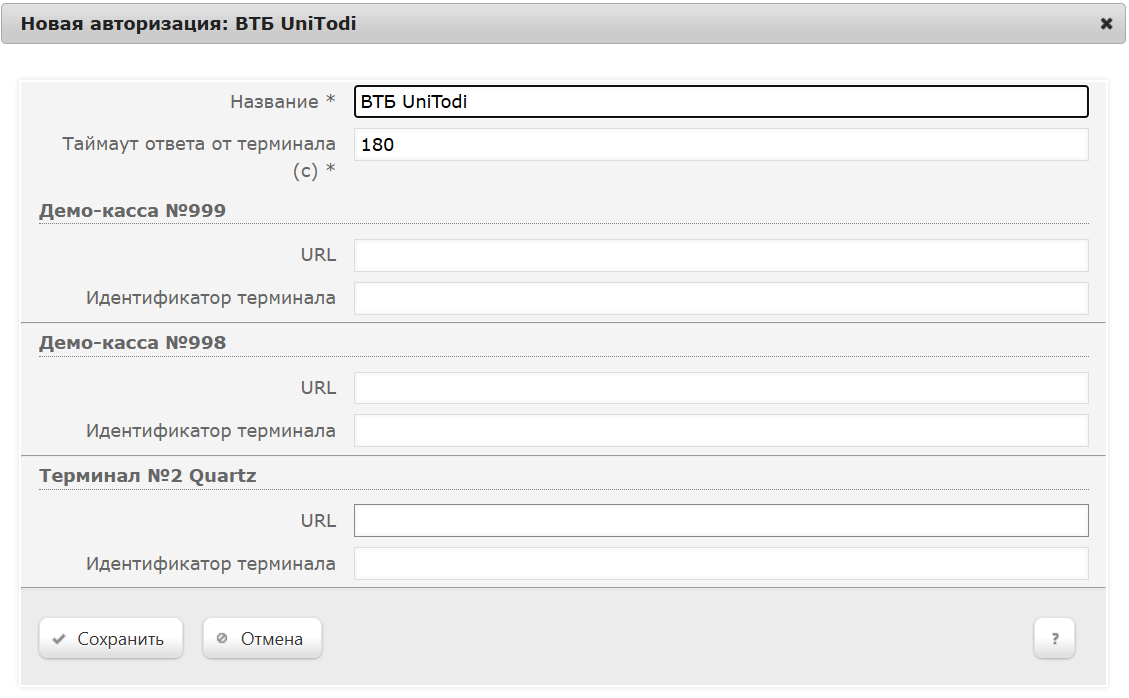Click the Терминал №2 Quartz section header
This screenshot has width=1129, height=698.
click(148, 476)
